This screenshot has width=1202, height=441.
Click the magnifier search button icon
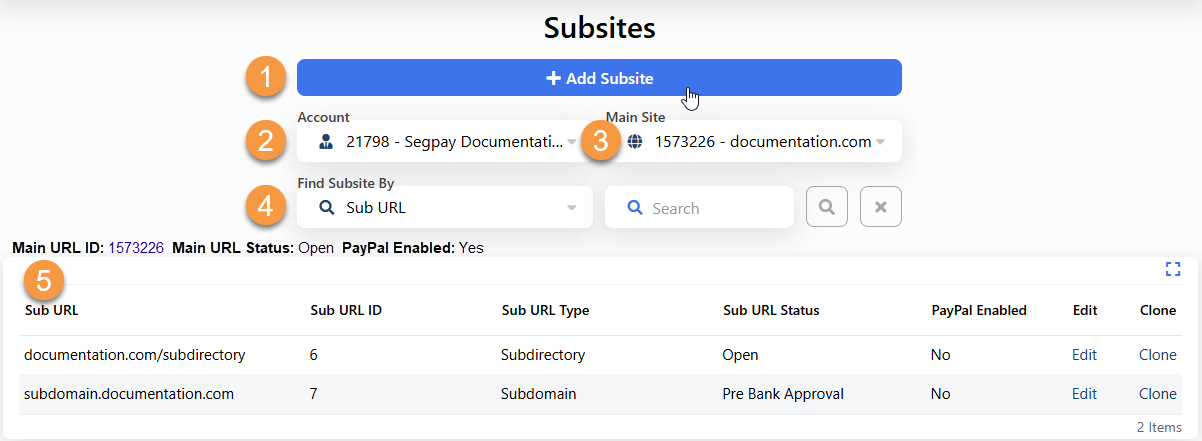pyautogui.click(x=827, y=207)
